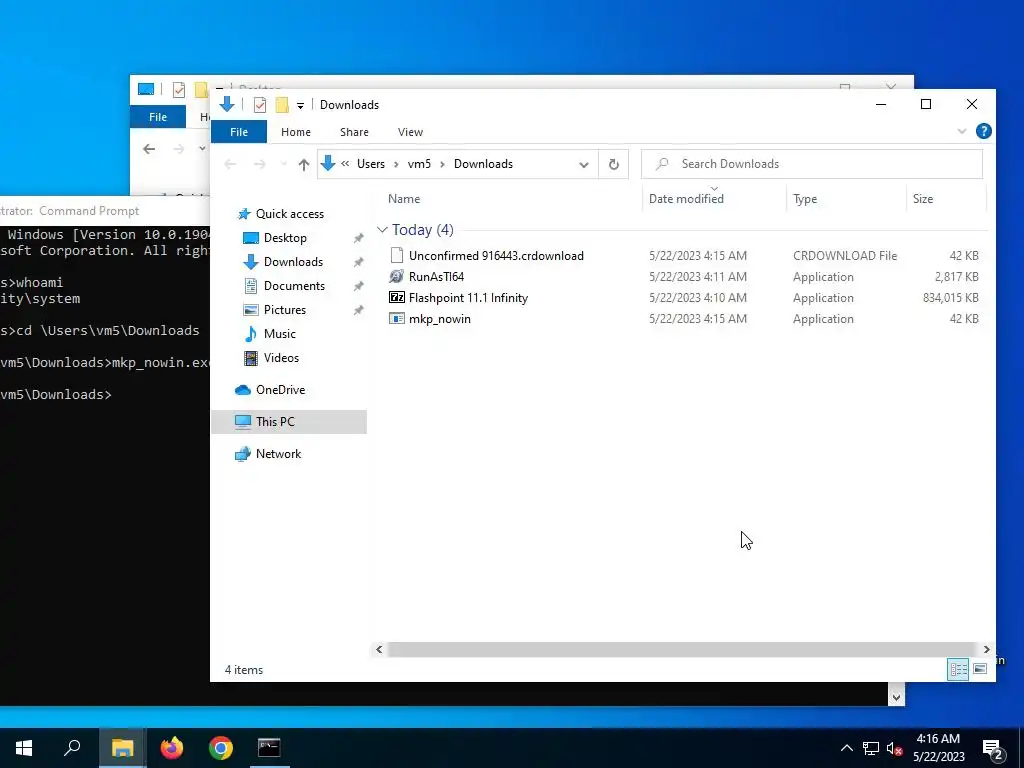Go up one folder level arrow

tap(304, 165)
